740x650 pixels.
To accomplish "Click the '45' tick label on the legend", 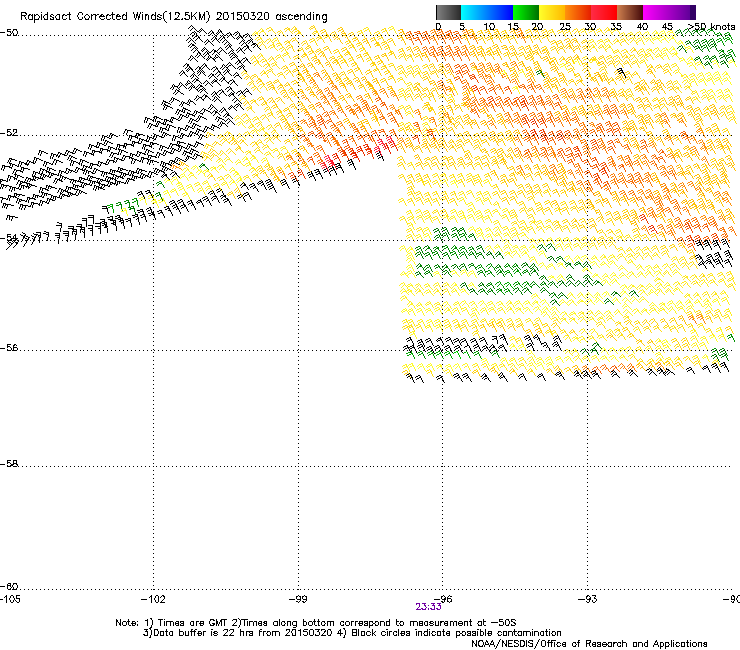I will point(667,27).
